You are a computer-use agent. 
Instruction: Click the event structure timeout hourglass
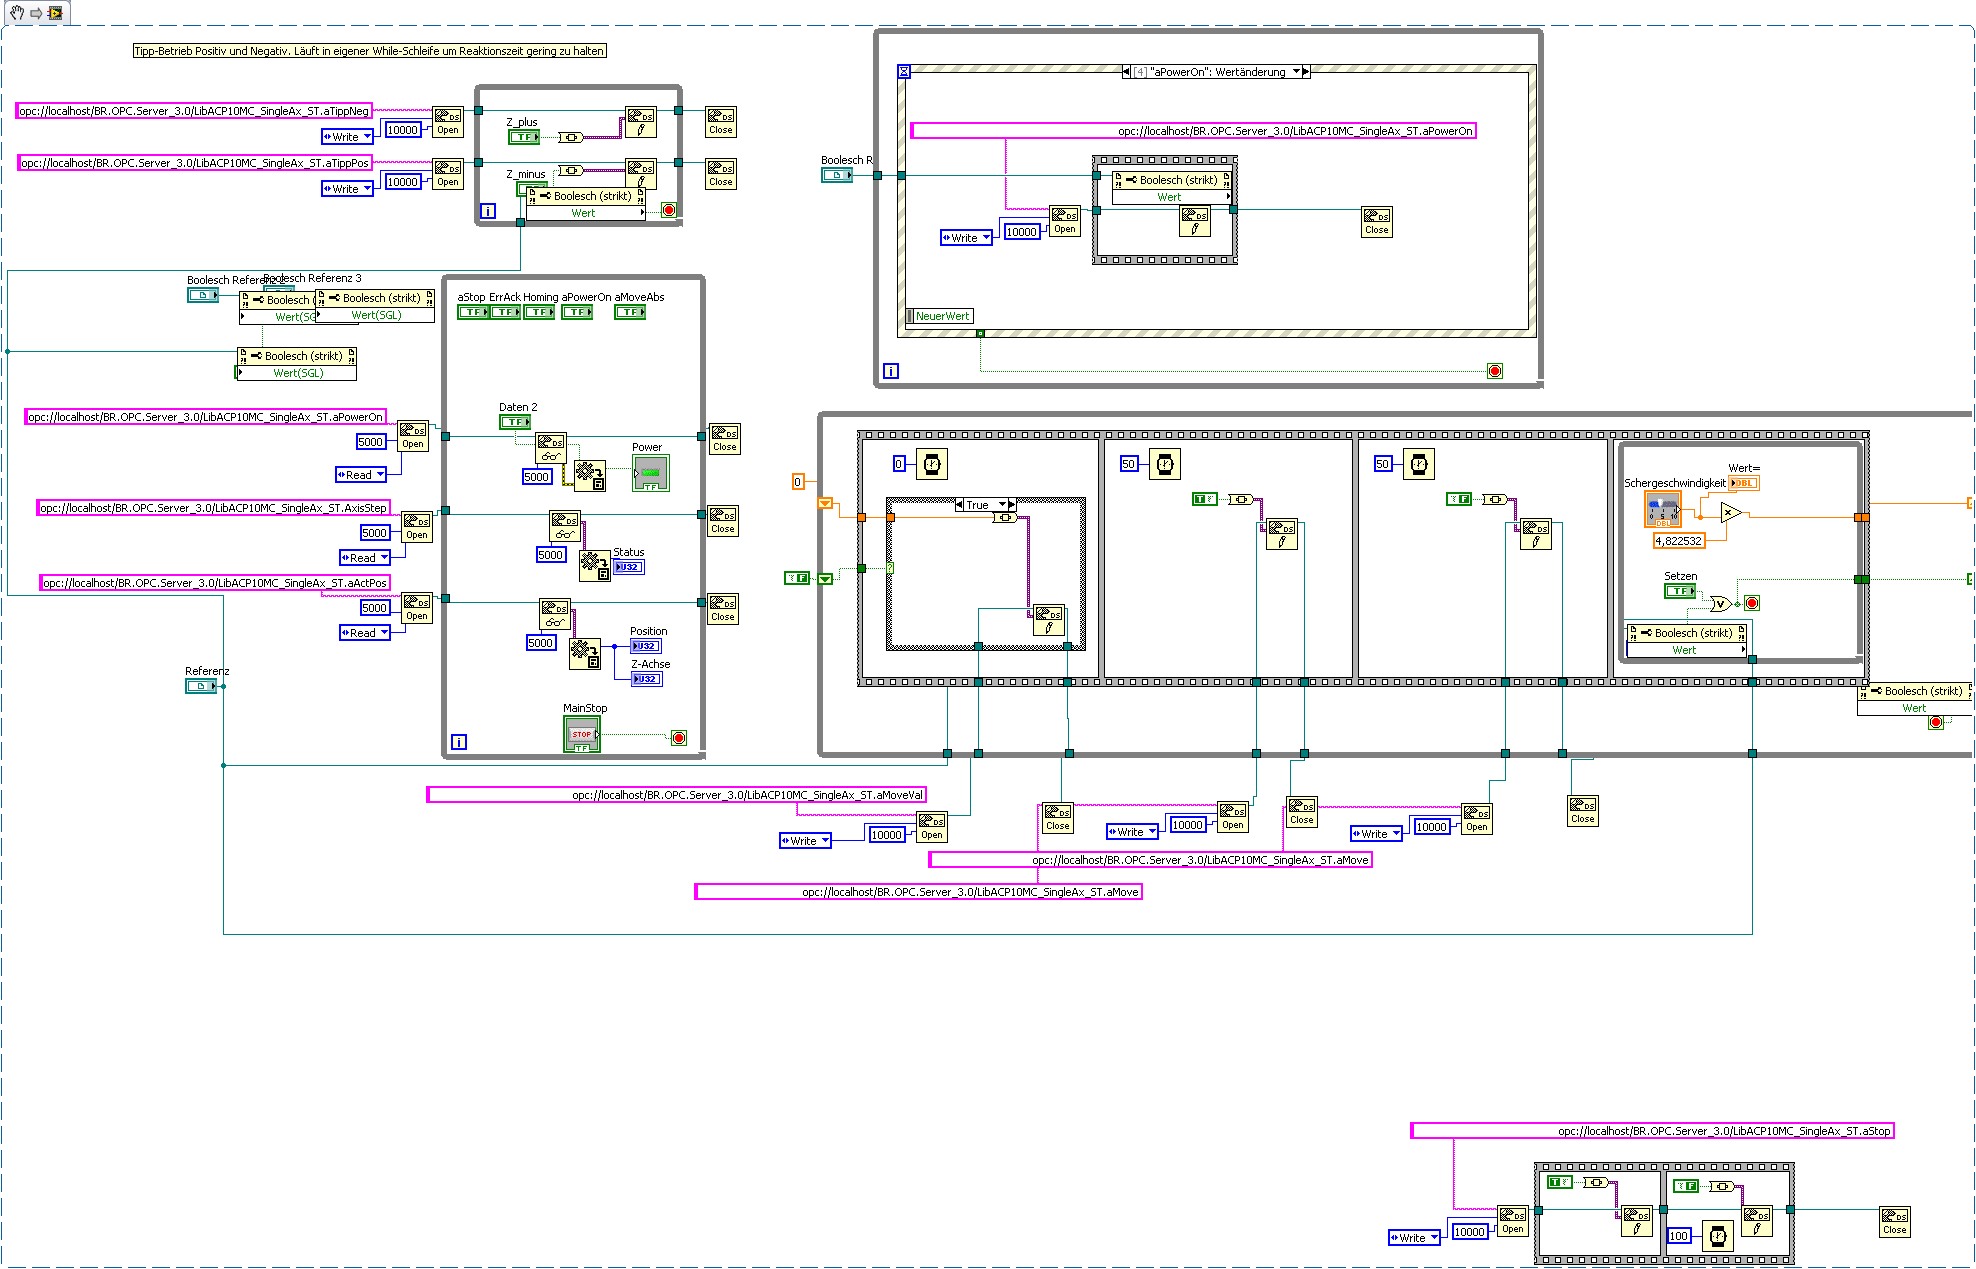(x=904, y=72)
